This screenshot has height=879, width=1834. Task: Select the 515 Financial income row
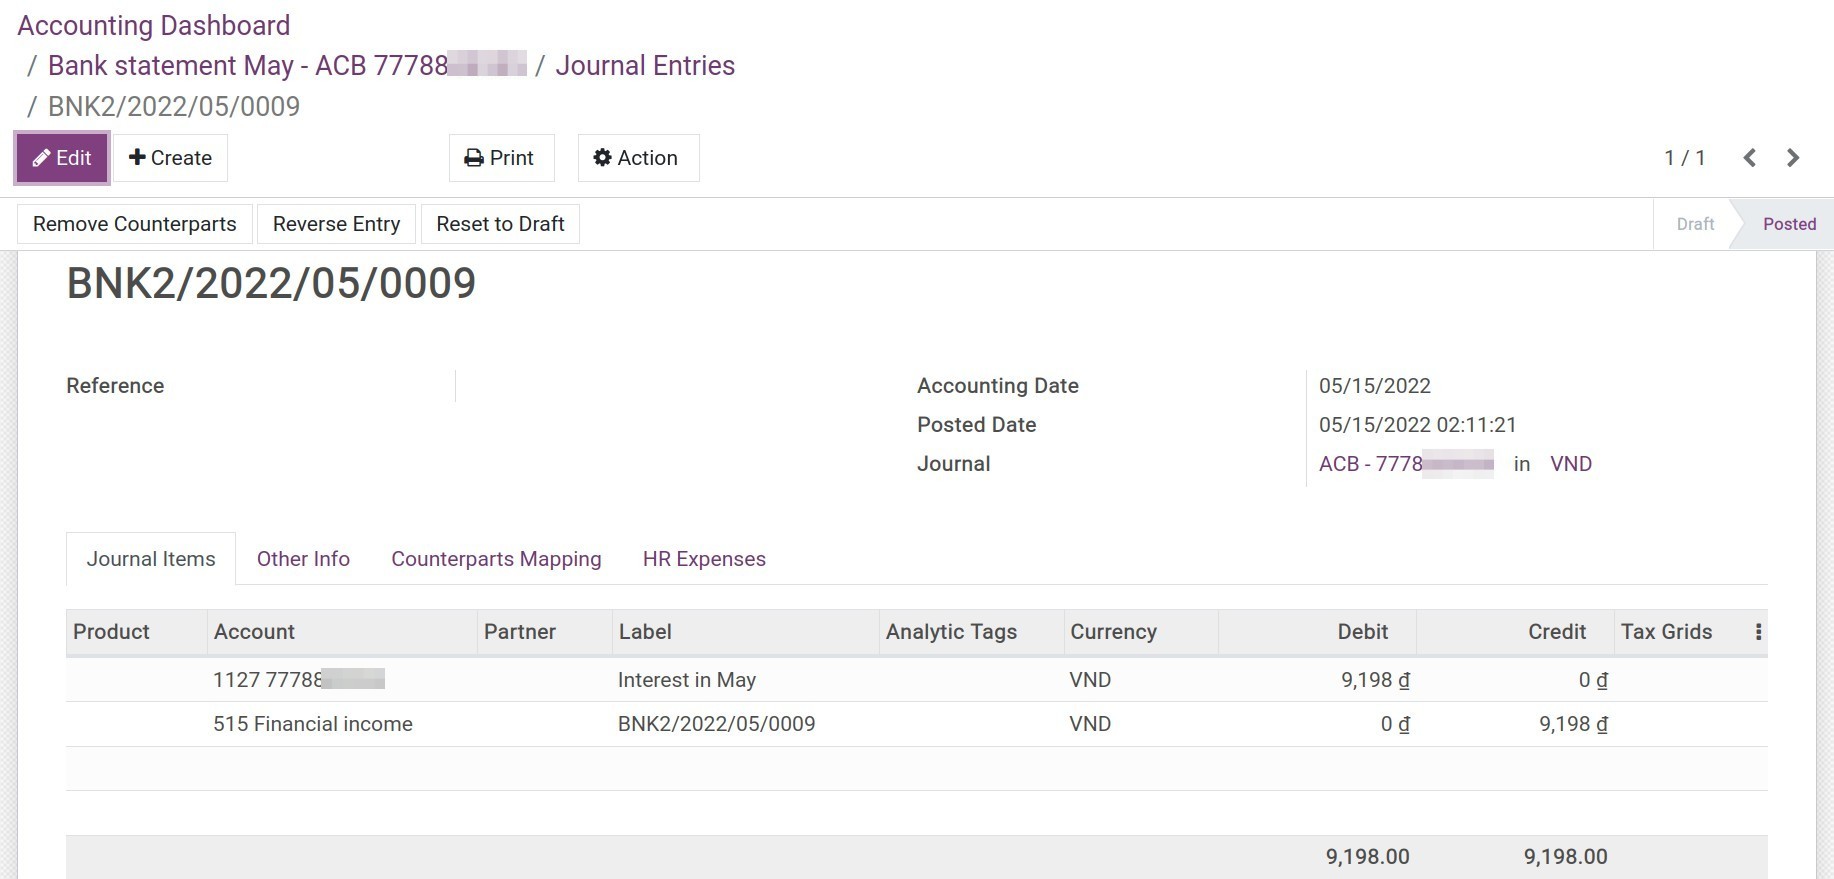313,724
